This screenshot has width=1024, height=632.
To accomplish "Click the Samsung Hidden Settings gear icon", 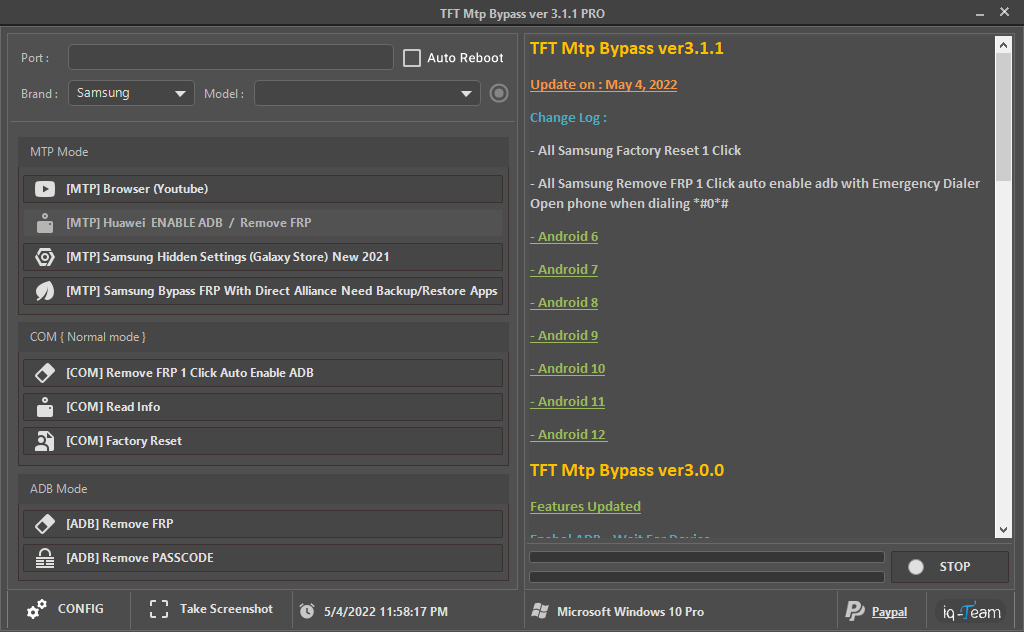I will tap(44, 257).
